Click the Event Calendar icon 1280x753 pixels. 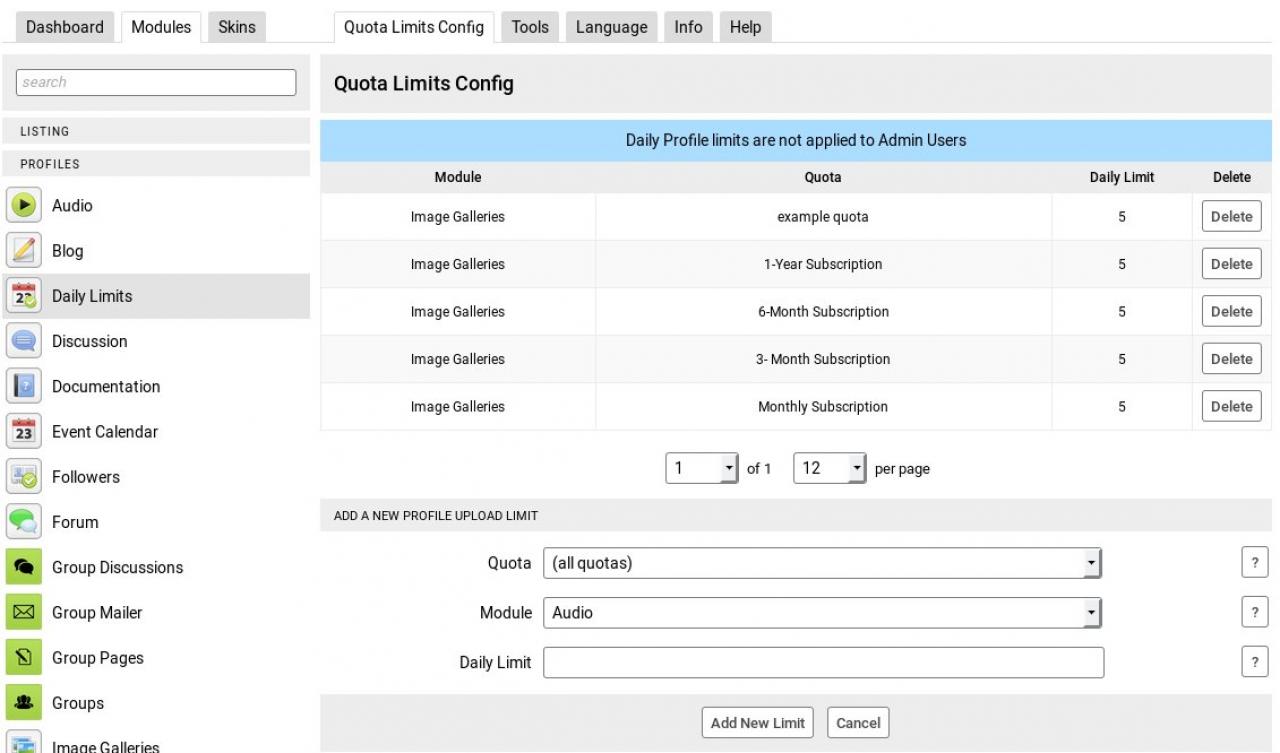pyautogui.click(x=22, y=432)
